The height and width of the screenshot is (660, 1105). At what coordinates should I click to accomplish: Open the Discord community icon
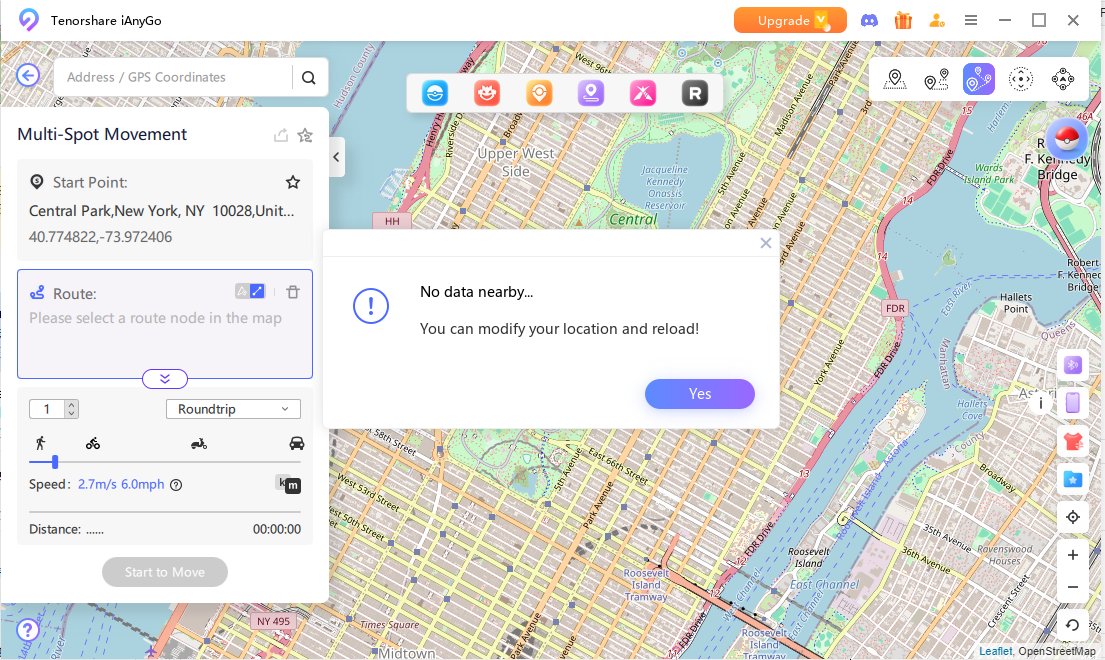870,20
